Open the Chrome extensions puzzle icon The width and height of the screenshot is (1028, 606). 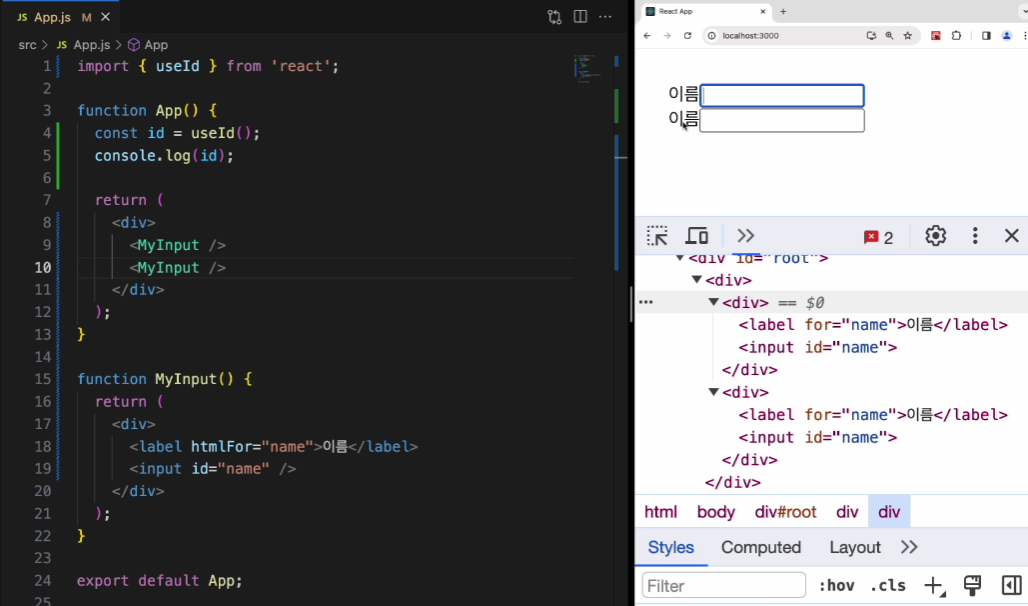[957, 35]
